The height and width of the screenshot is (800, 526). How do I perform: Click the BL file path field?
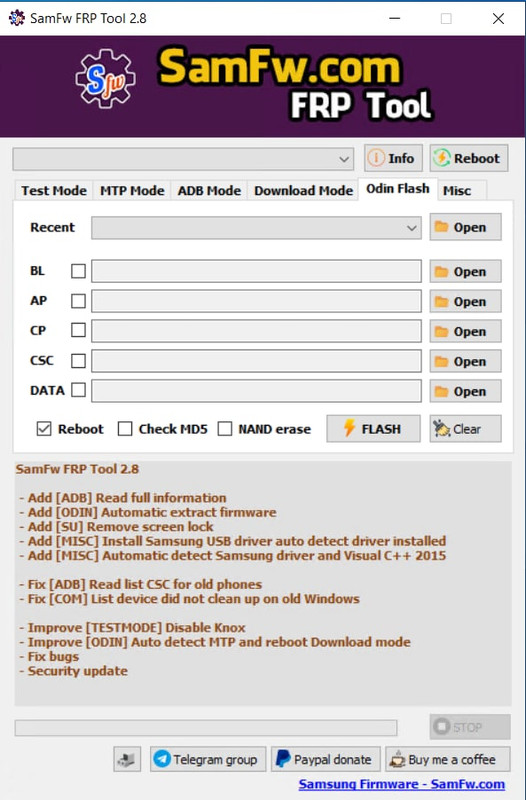[x=256, y=271]
